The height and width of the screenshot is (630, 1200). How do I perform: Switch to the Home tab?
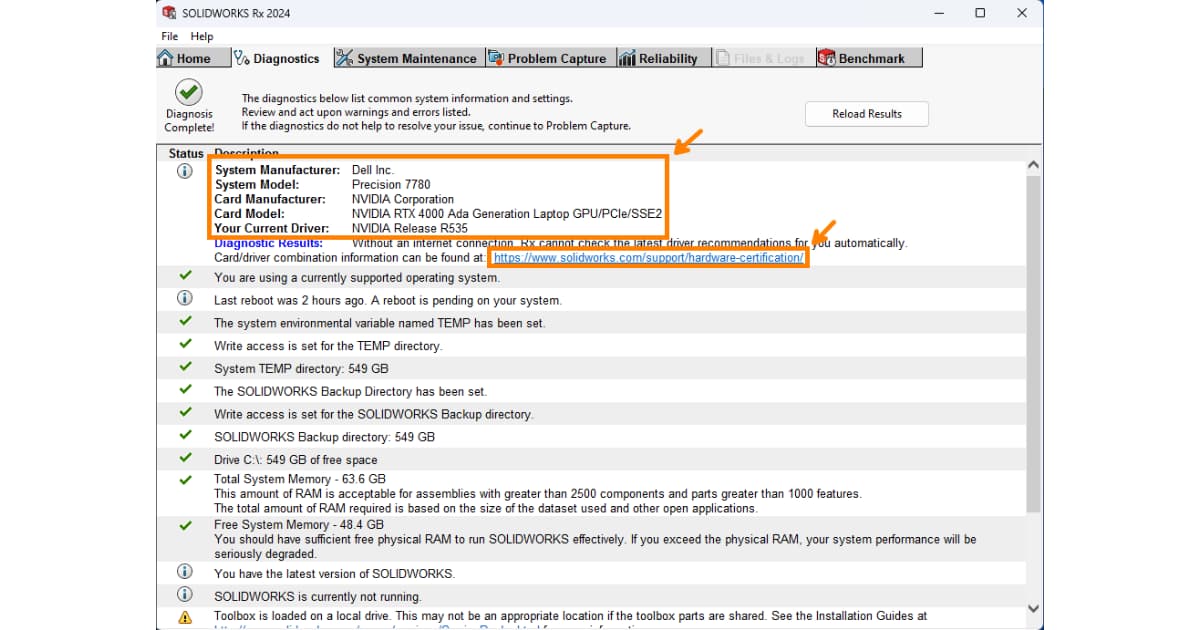click(184, 58)
